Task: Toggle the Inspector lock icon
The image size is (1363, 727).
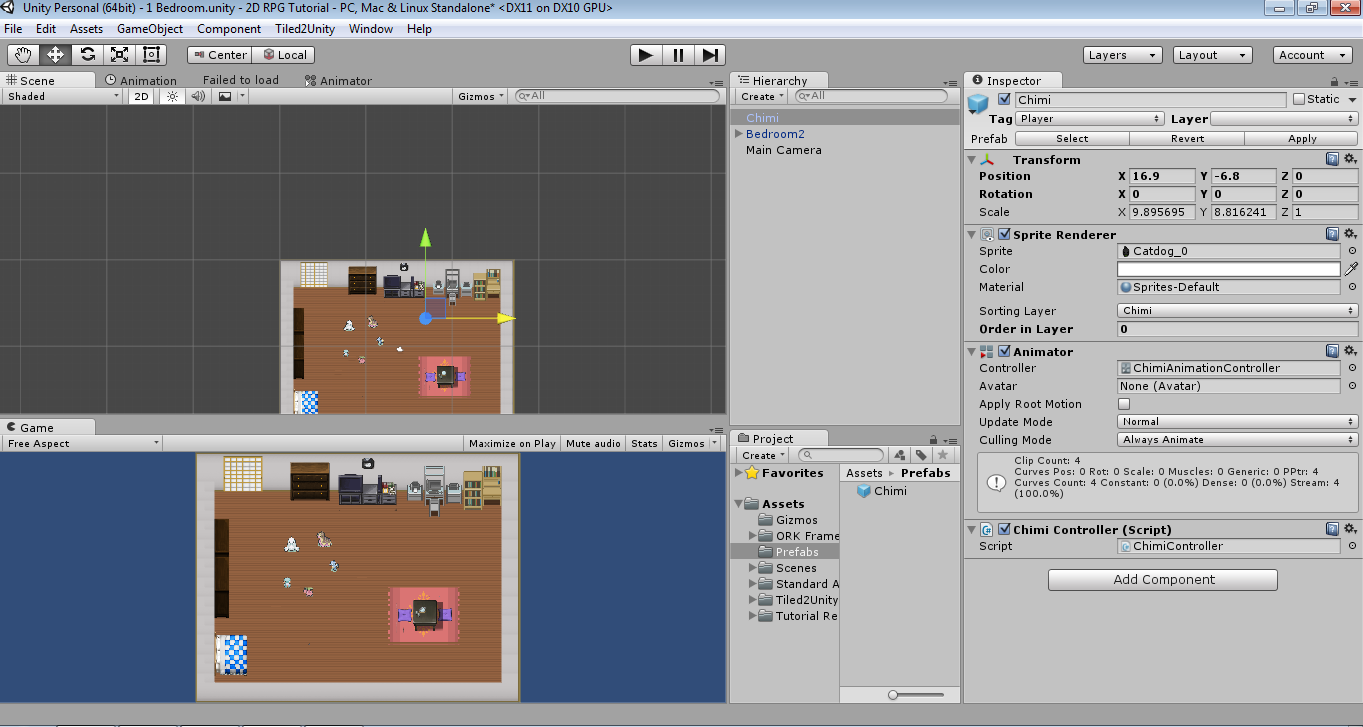Action: click(x=1334, y=81)
